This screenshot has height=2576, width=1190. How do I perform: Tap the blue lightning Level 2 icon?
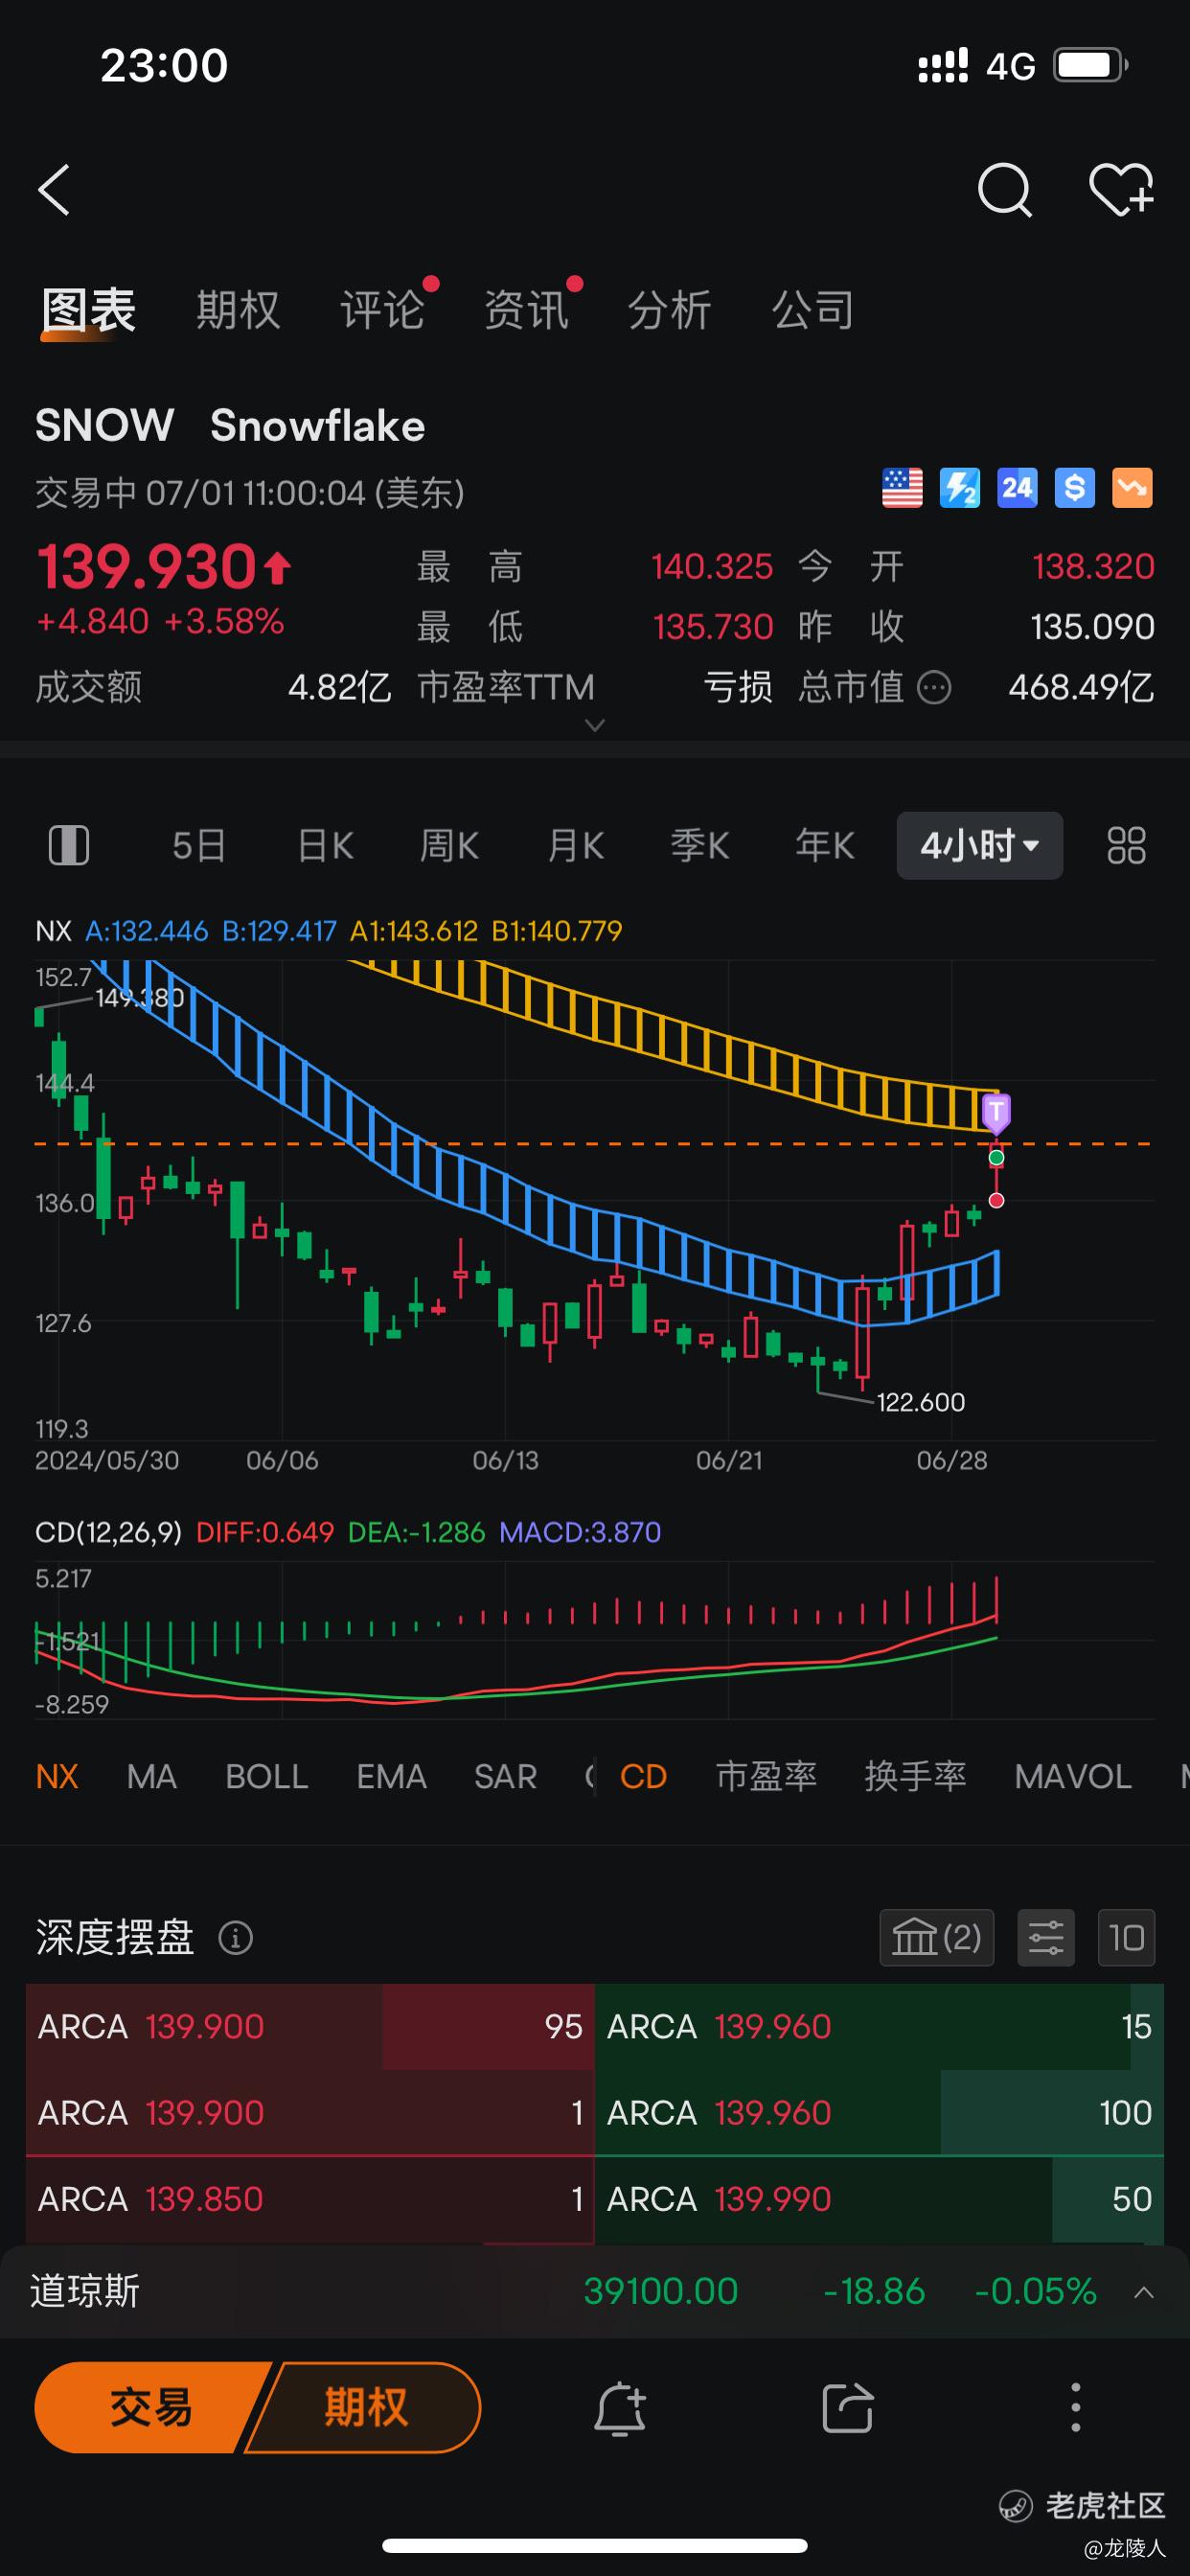point(960,488)
